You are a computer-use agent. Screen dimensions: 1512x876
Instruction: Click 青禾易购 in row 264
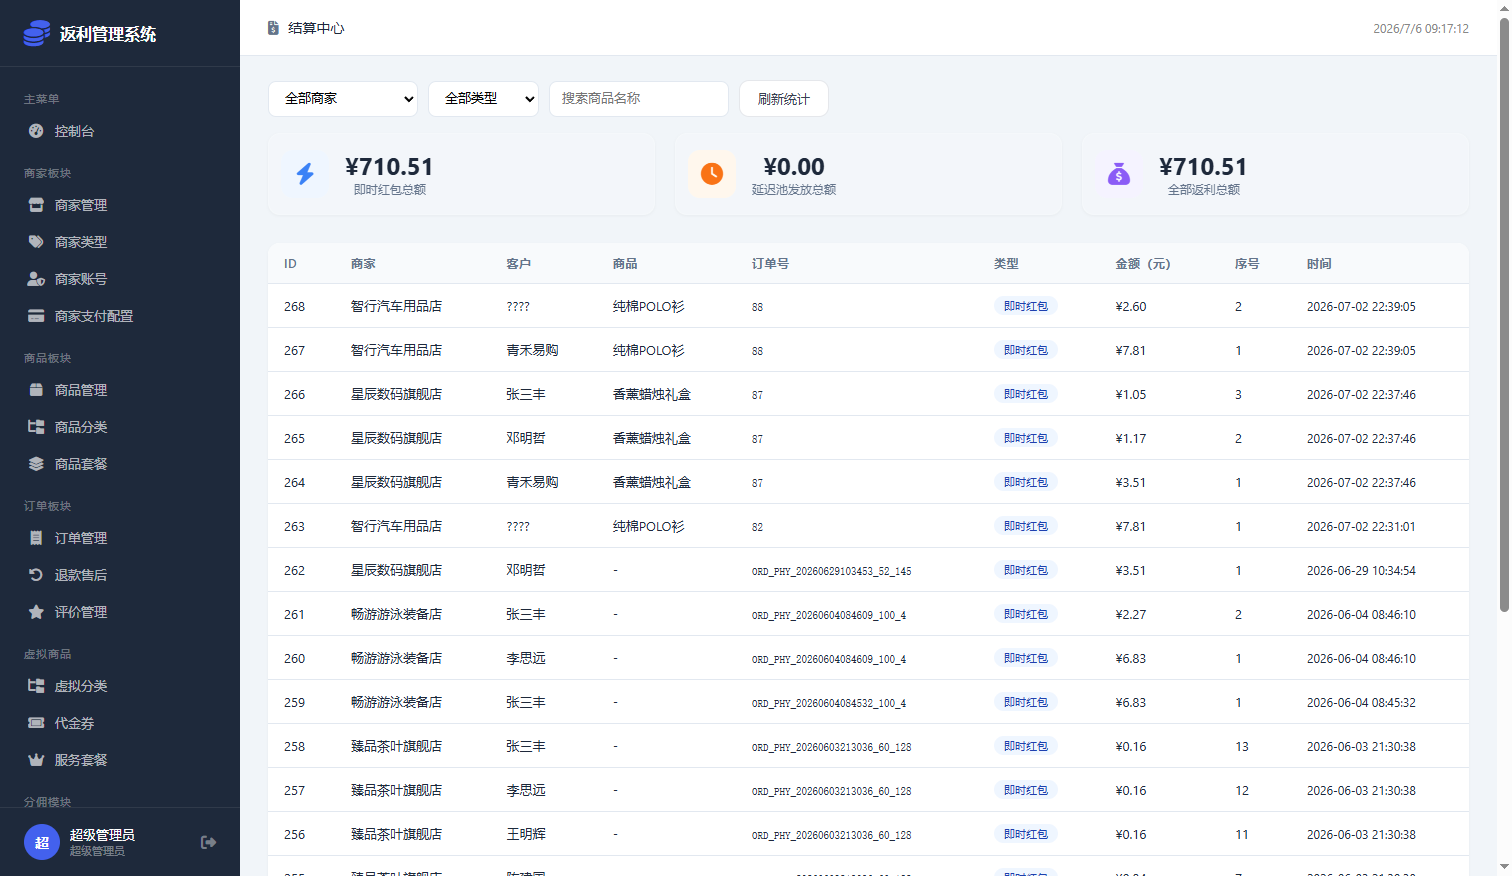pyautogui.click(x=532, y=482)
